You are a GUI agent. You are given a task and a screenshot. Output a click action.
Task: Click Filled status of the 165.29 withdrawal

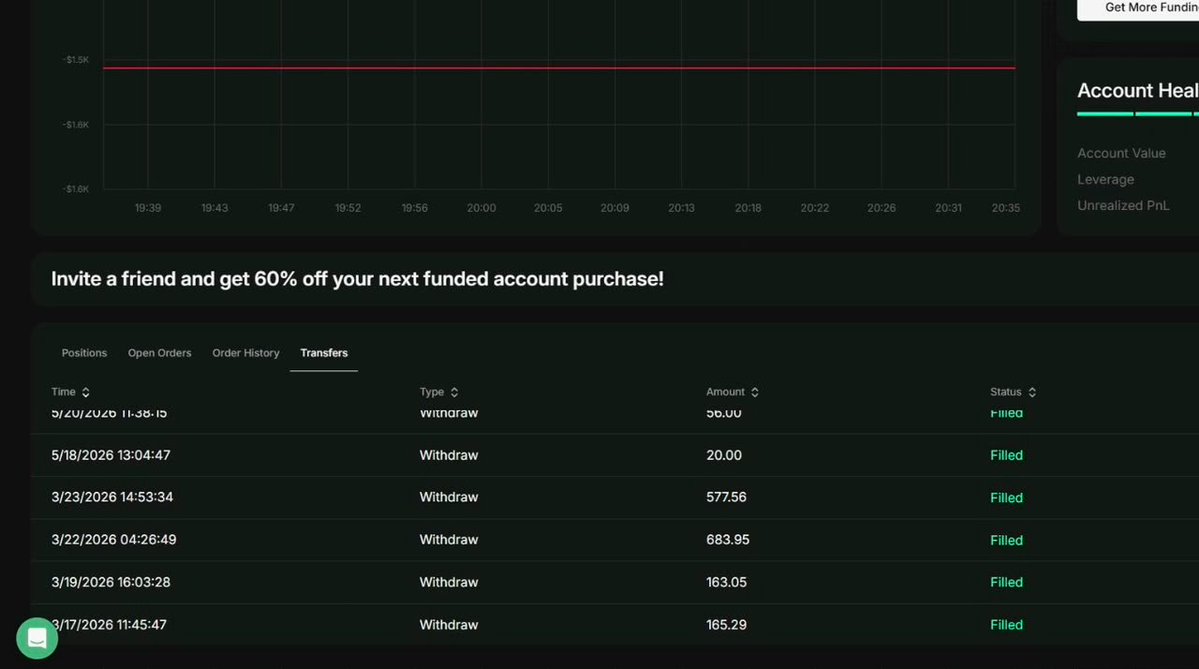tap(1006, 625)
